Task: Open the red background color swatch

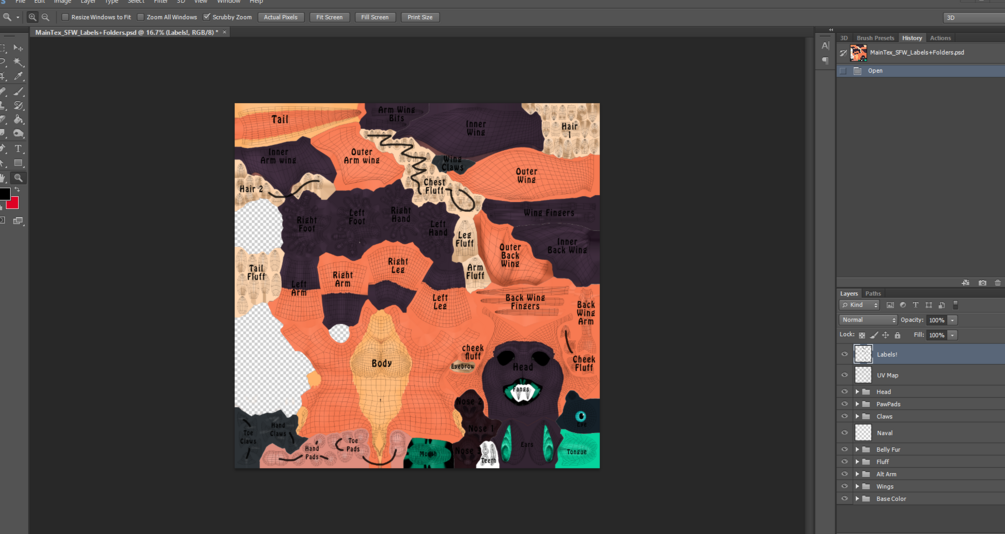Action: tap(13, 204)
